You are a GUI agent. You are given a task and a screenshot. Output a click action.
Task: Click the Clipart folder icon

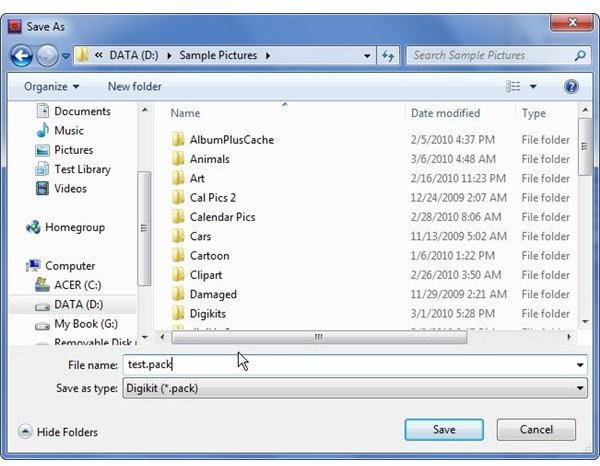click(178, 274)
